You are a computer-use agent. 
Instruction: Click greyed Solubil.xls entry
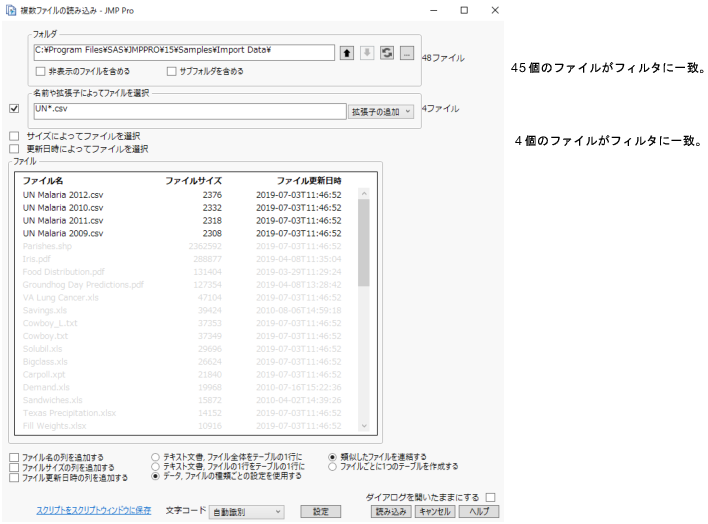tap(42, 349)
